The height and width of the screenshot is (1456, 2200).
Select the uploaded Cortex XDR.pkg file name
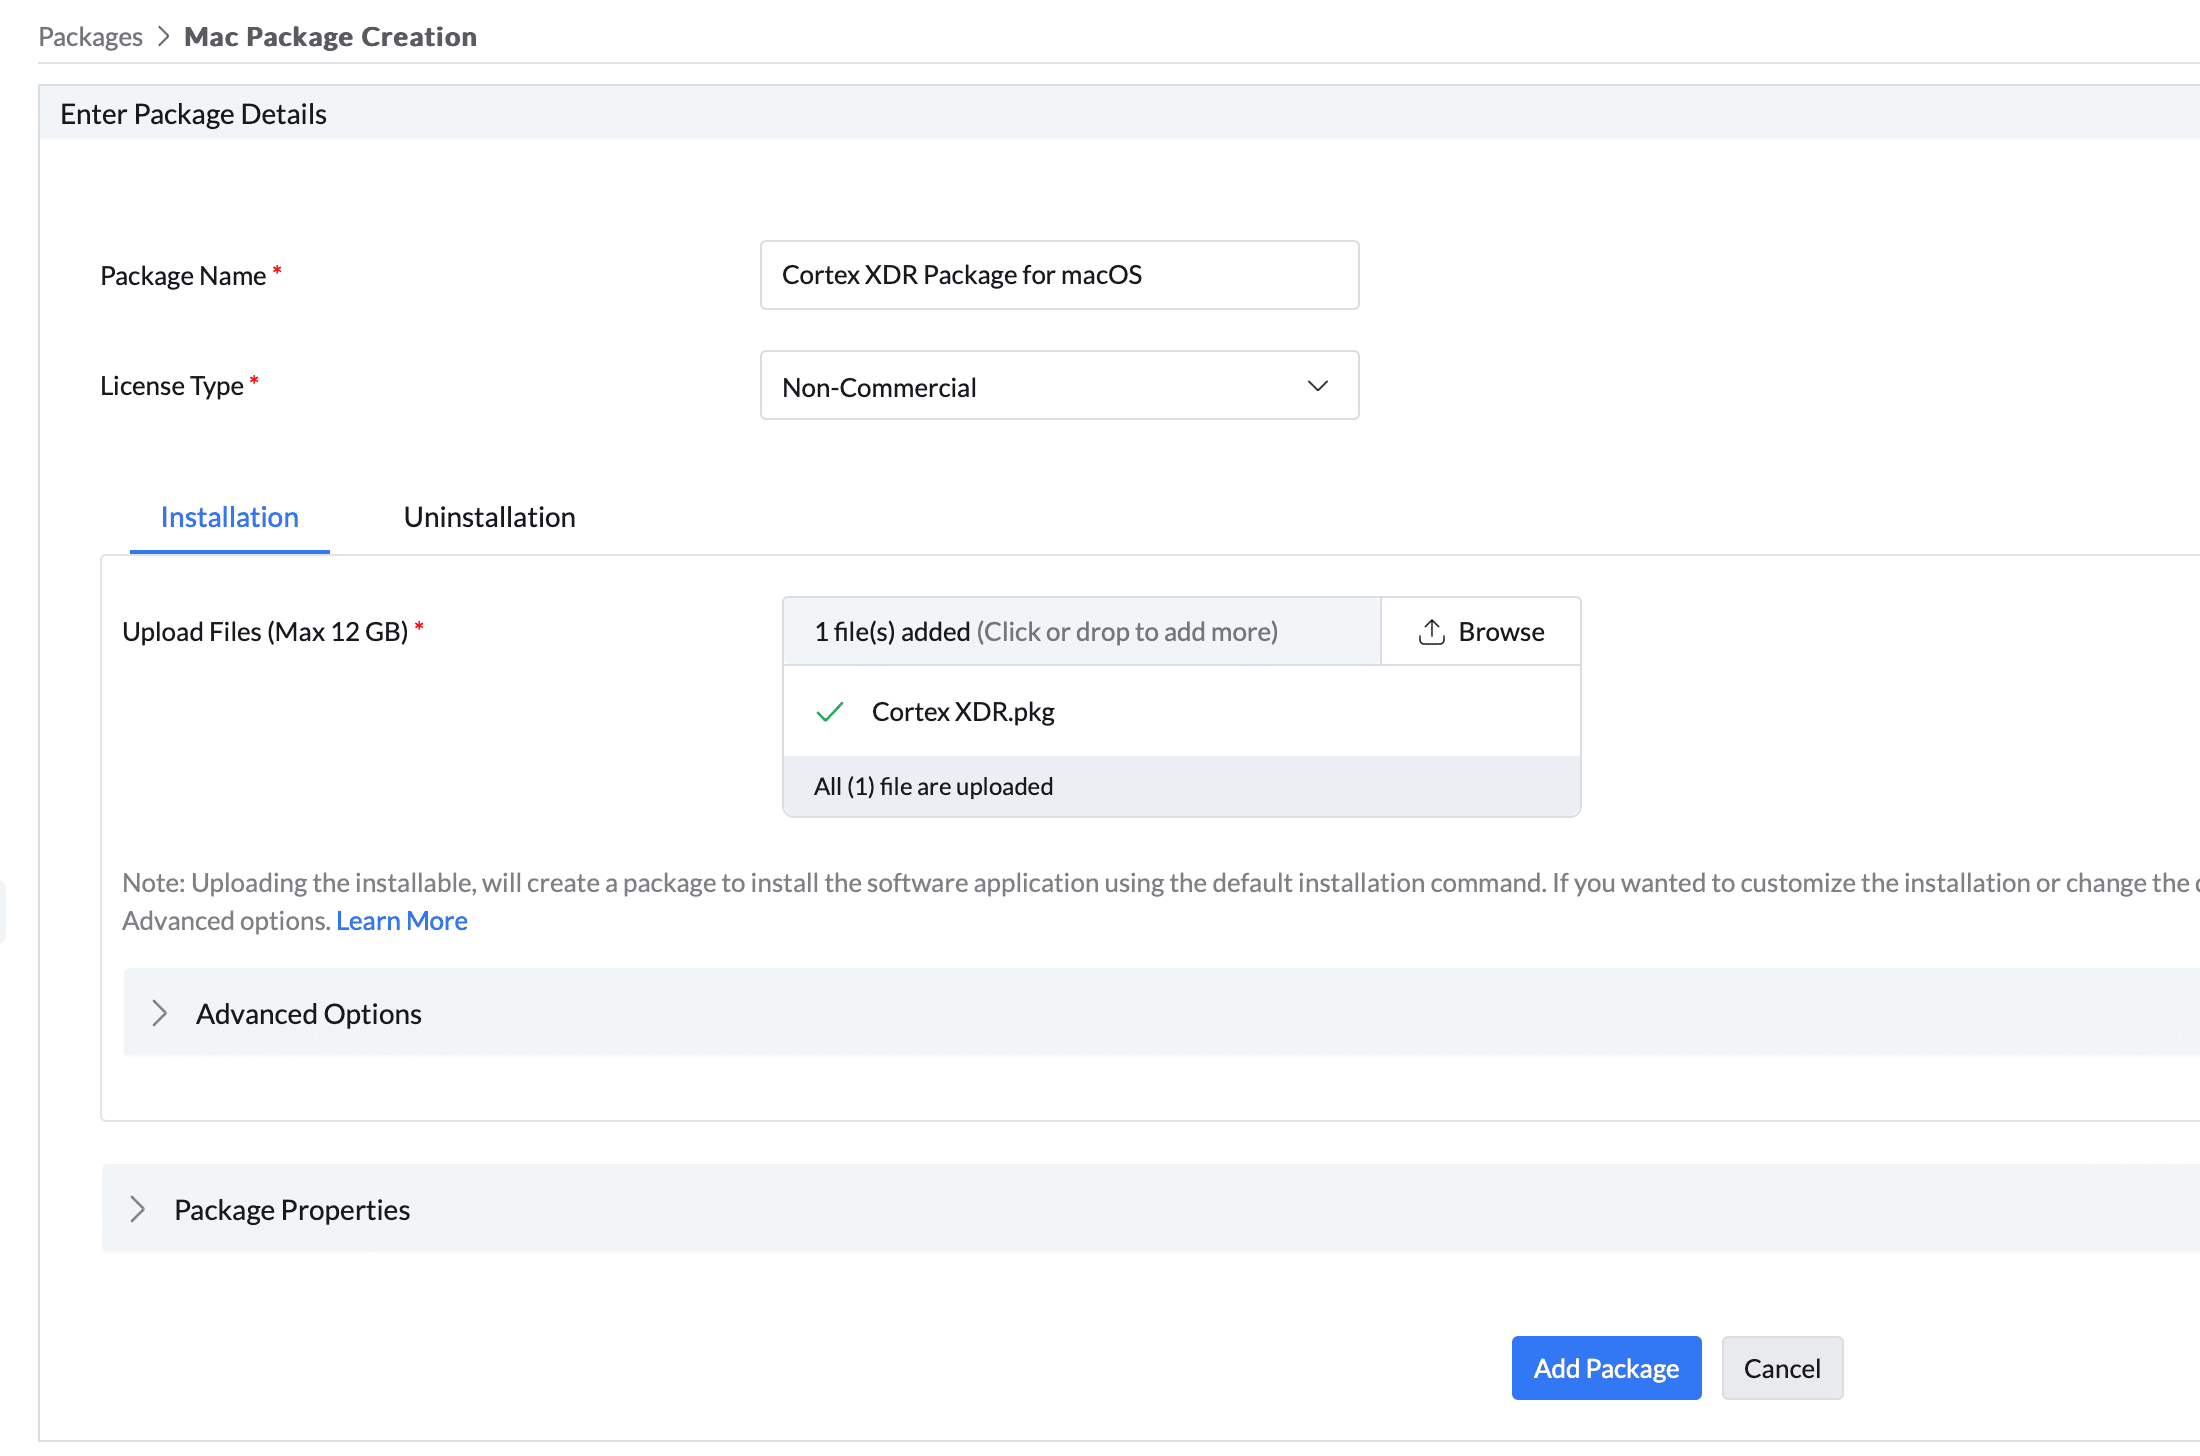pos(963,712)
